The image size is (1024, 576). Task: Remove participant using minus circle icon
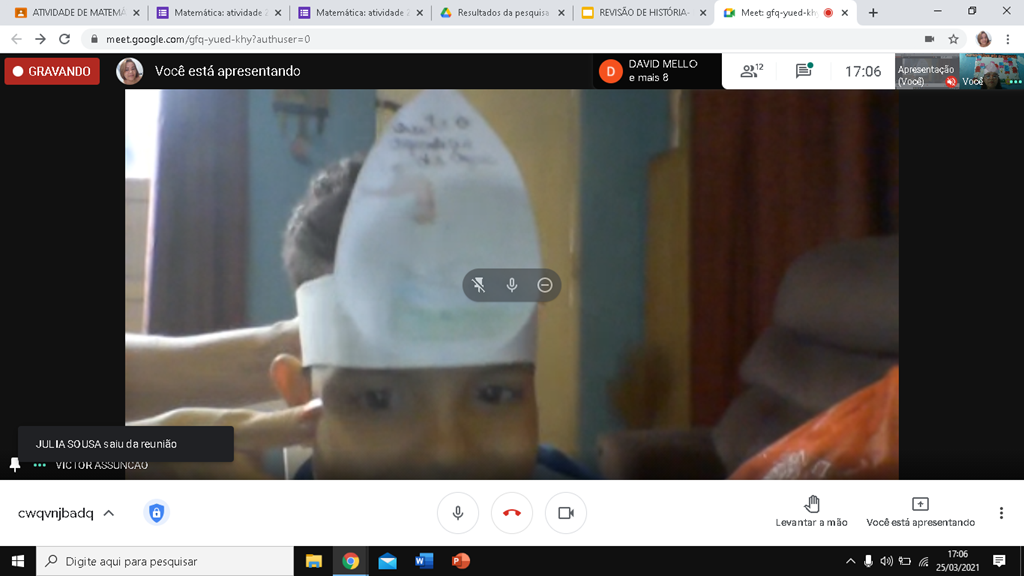[x=545, y=285]
